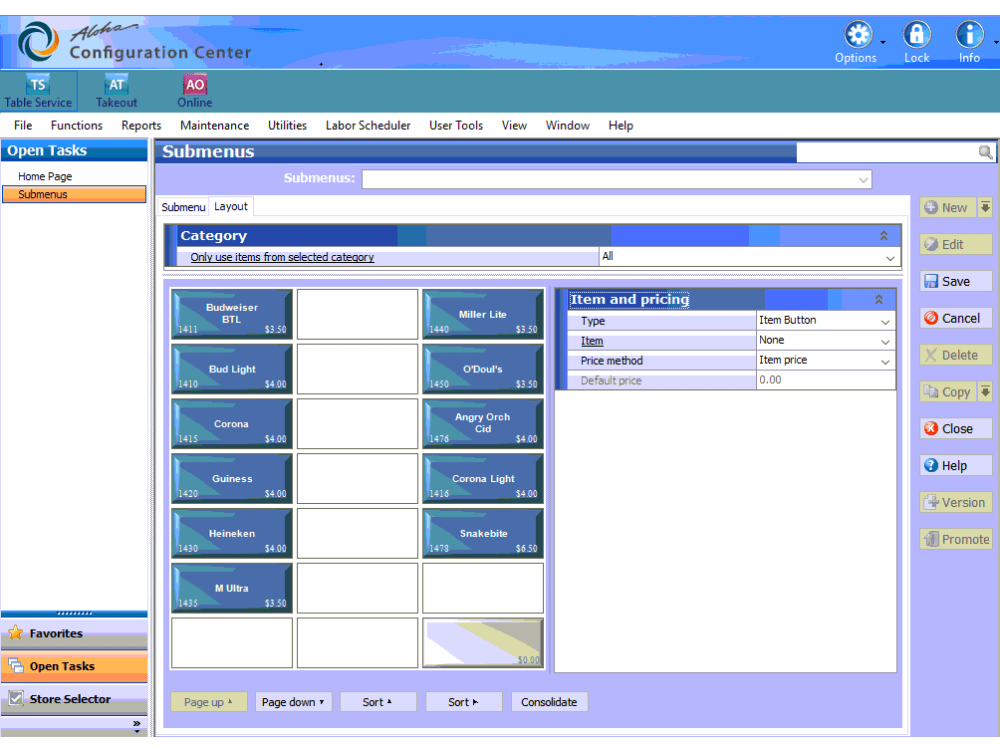1000x750 pixels.
Task: Open the Copy button dropdown arrow
Action: [985, 392]
